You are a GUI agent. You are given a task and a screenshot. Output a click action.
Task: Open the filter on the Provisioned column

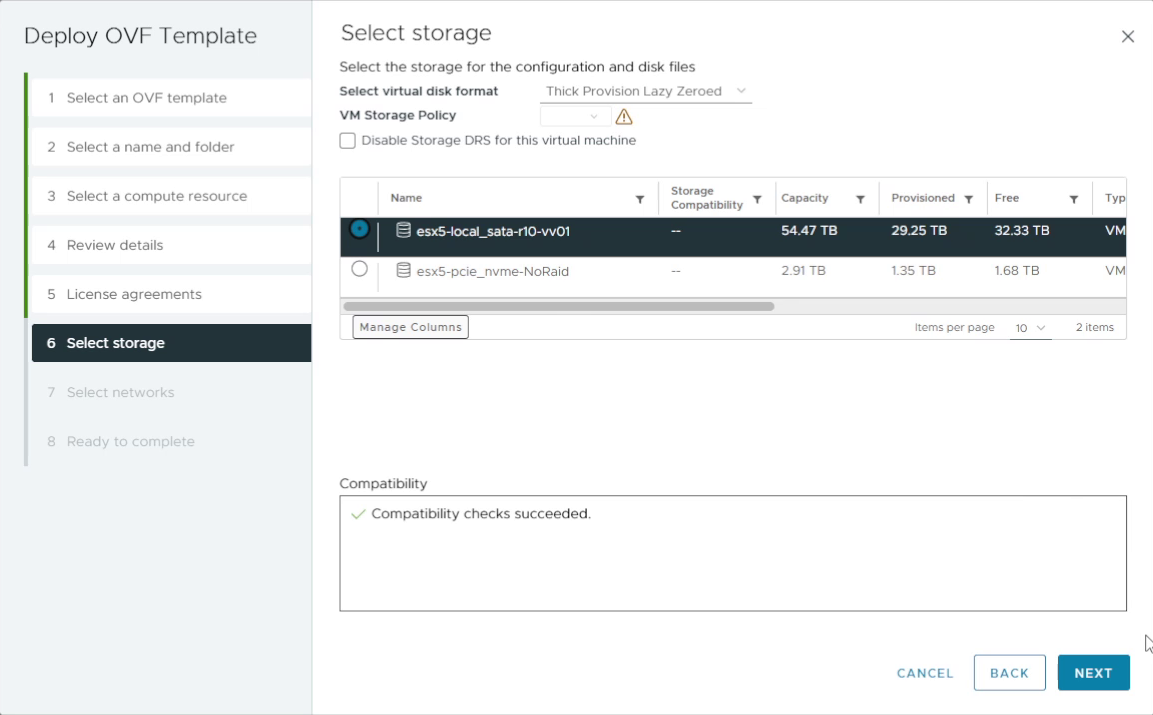pyautogui.click(x=969, y=198)
